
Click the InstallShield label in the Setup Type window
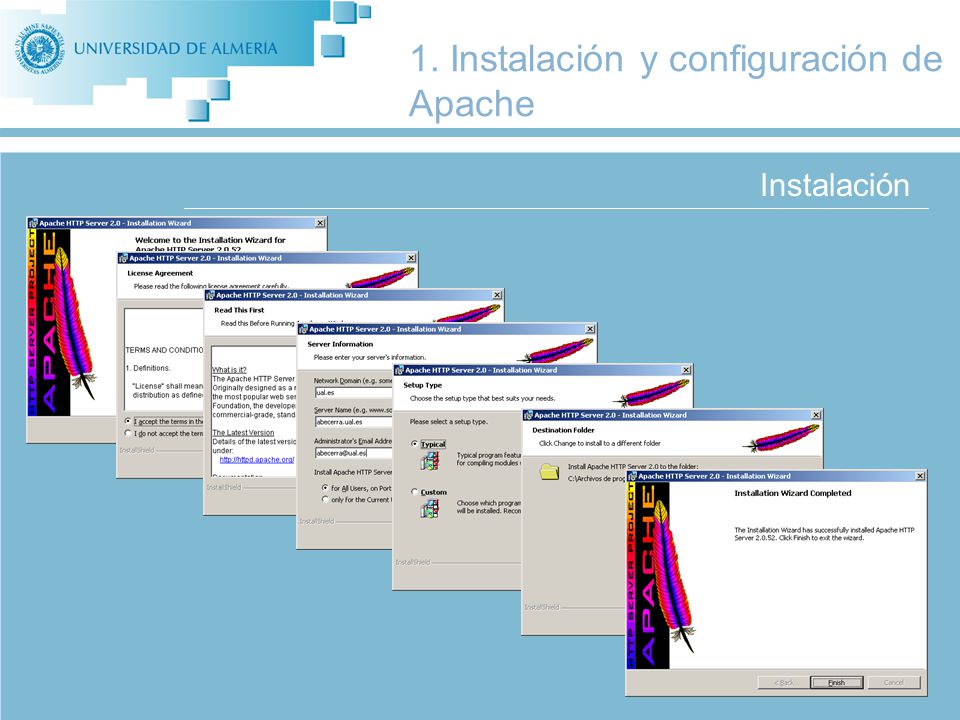pos(413,562)
